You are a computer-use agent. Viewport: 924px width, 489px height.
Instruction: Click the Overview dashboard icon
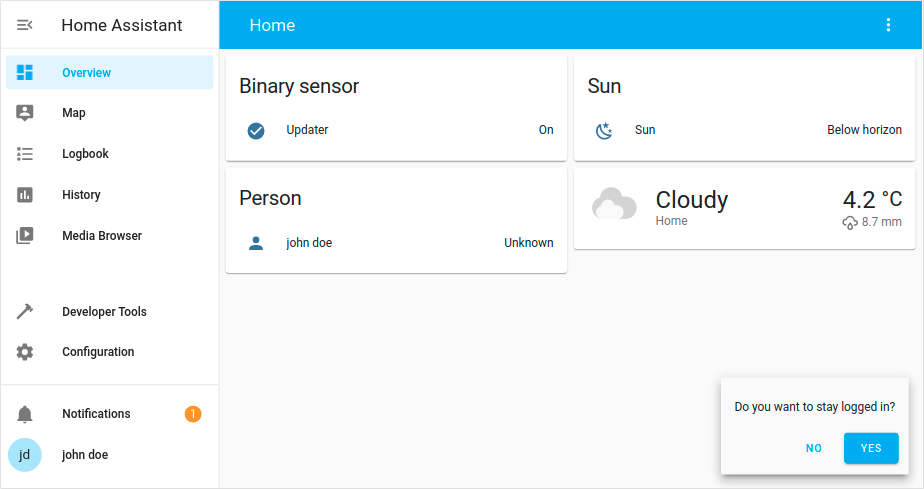pos(25,72)
